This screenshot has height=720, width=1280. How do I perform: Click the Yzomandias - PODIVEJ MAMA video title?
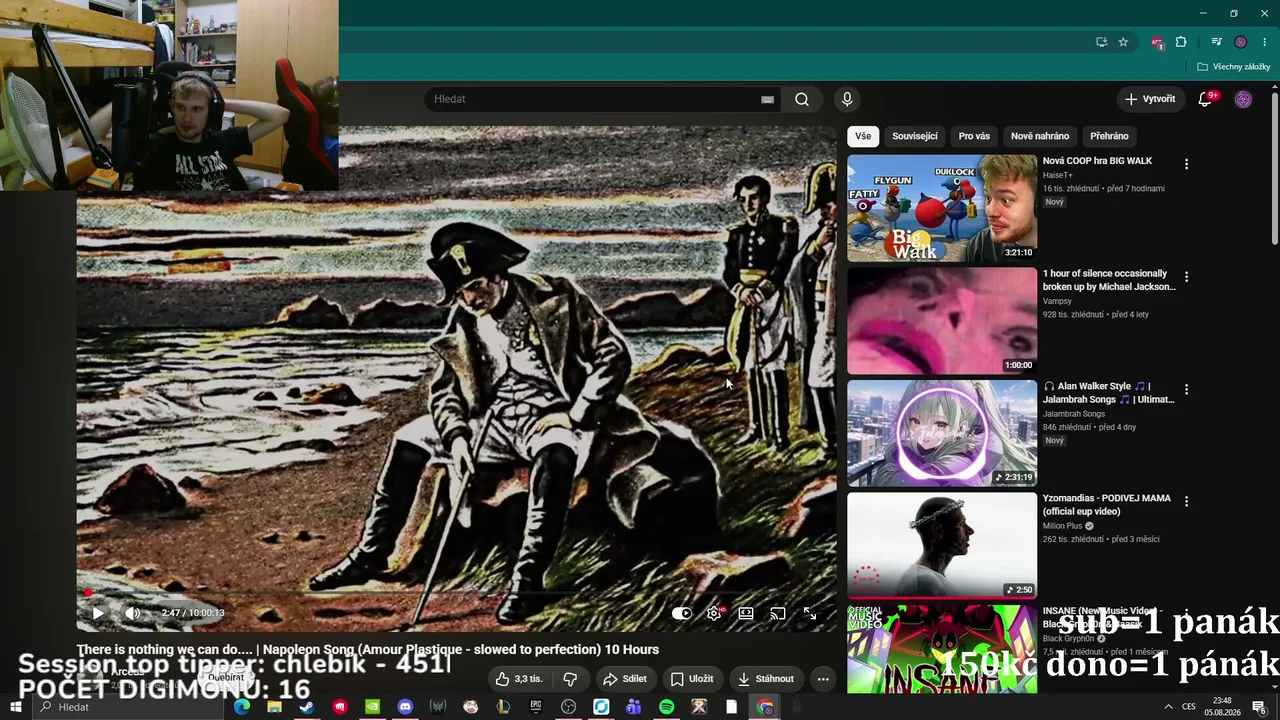(x=1107, y=505)
